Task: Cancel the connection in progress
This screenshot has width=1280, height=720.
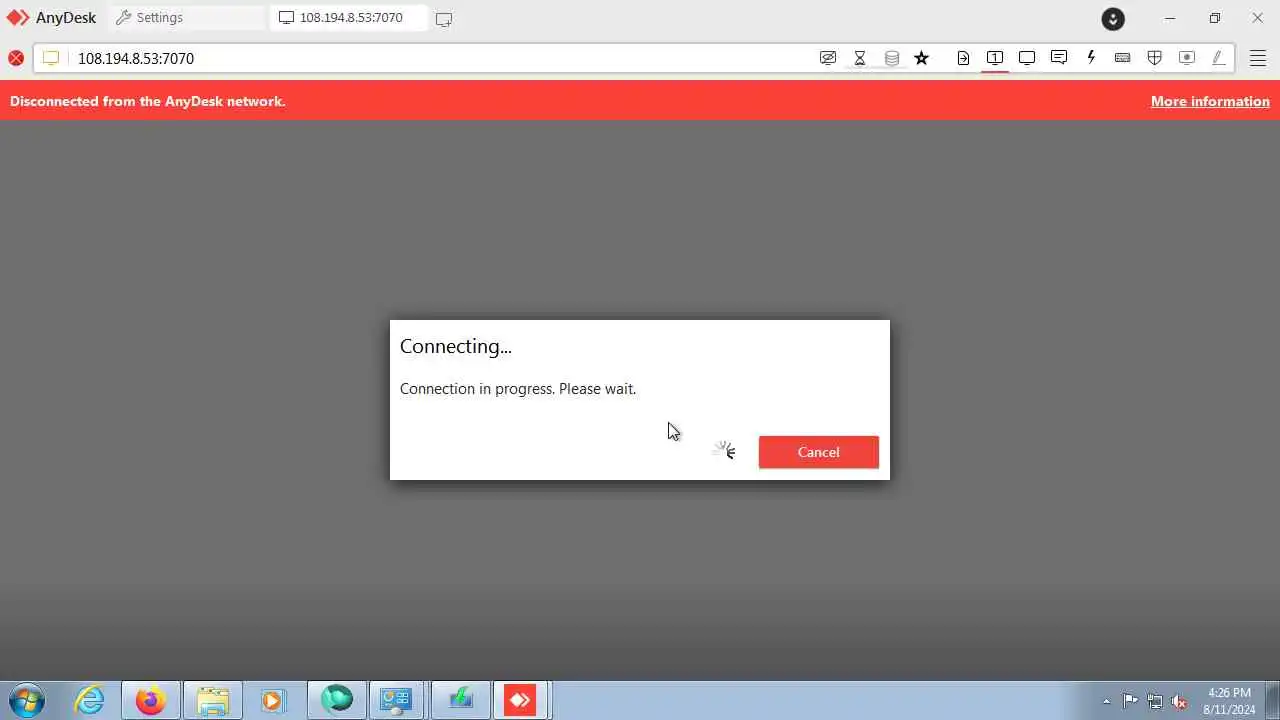Action: [x=818, y=452]
